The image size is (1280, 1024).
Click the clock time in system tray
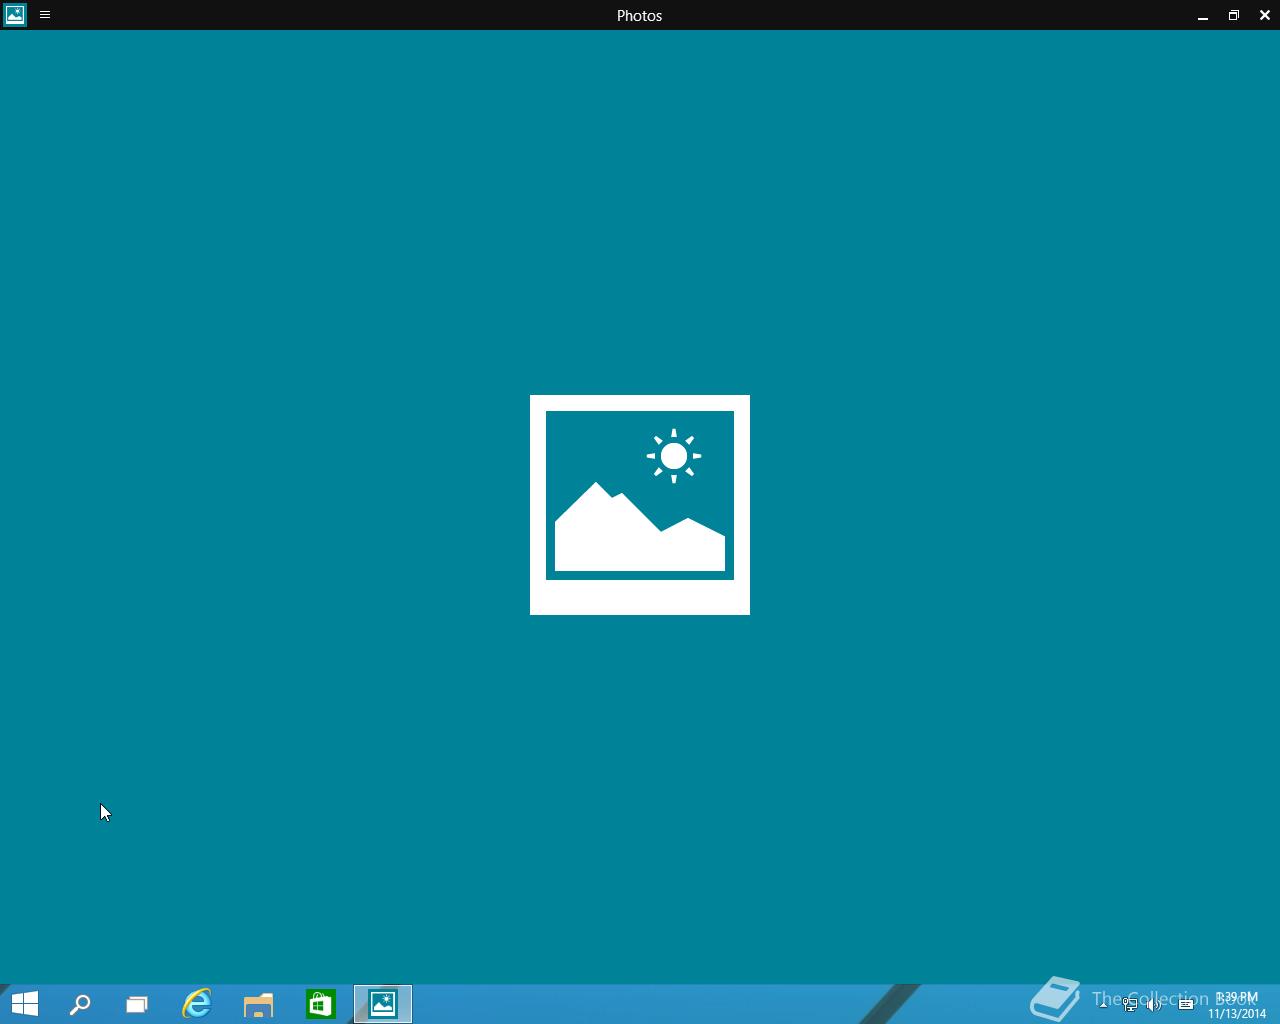(x=1237, y=997)
